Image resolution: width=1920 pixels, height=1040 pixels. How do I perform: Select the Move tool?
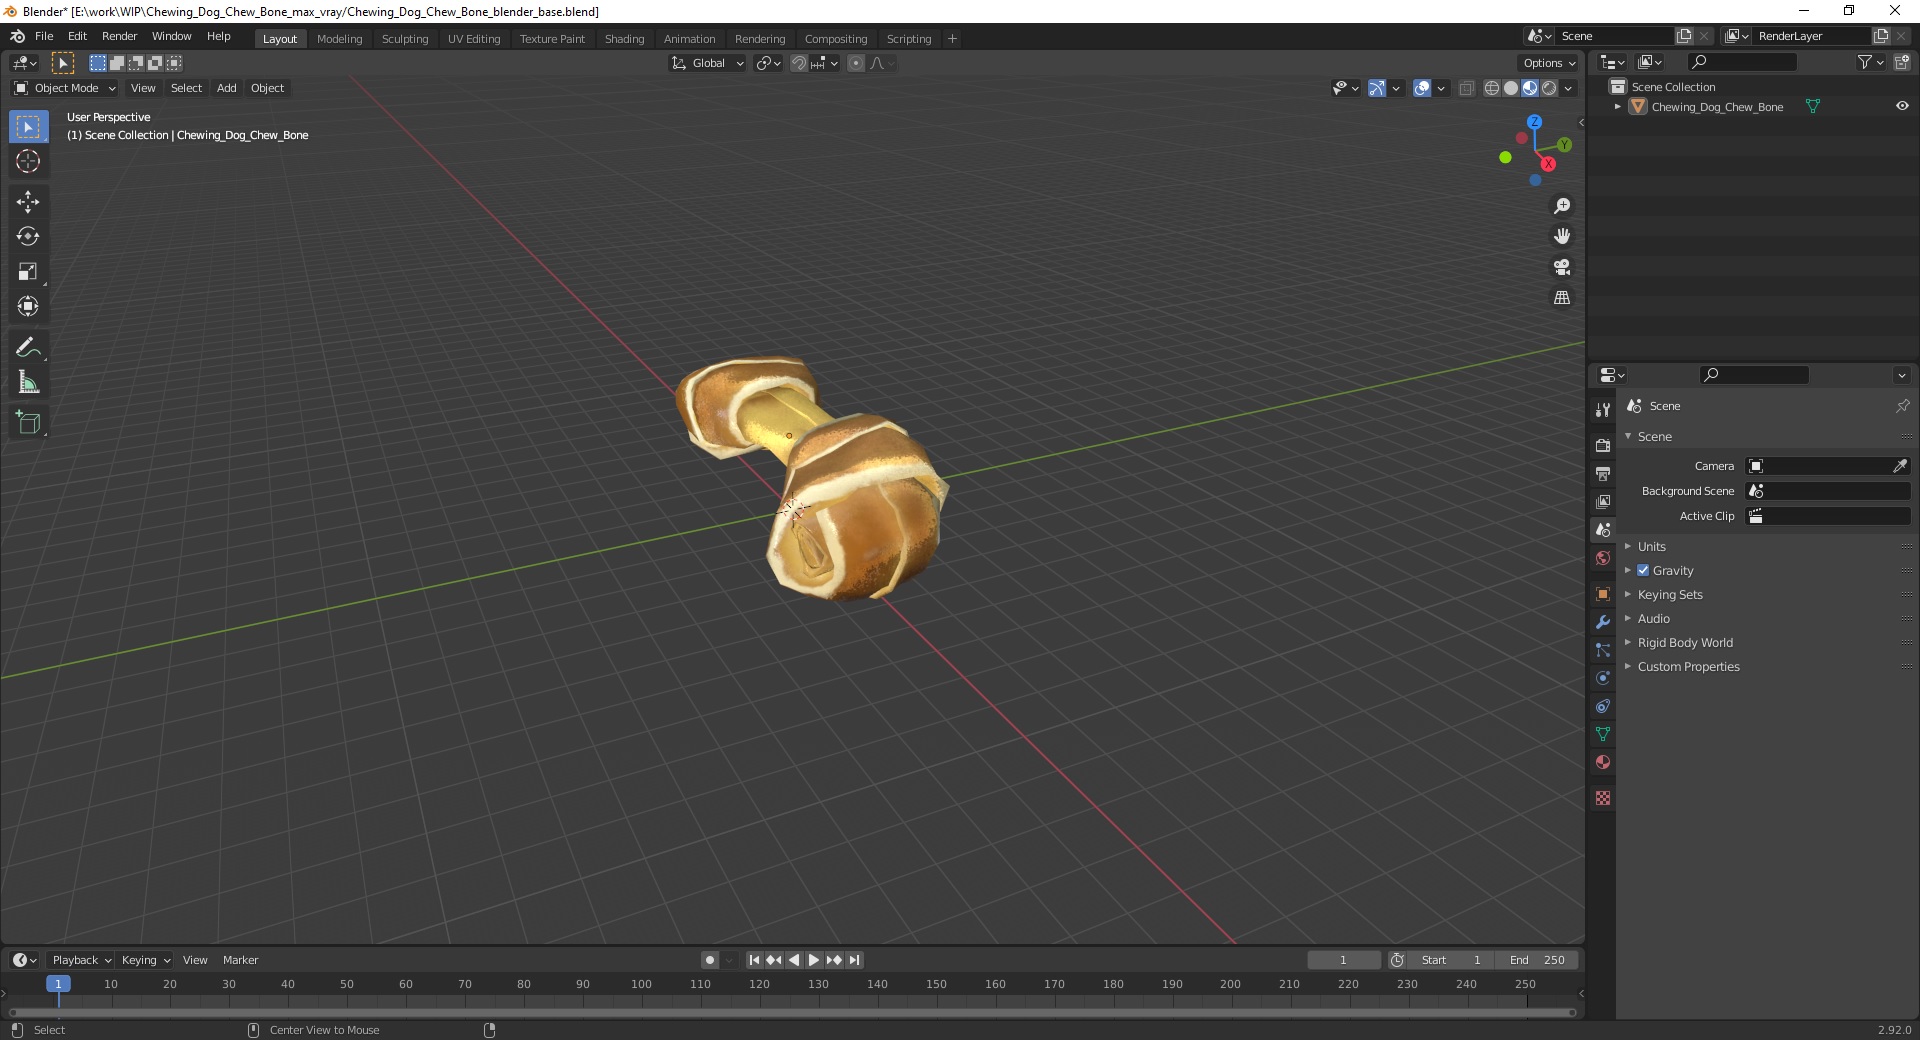tap(28, 202)
